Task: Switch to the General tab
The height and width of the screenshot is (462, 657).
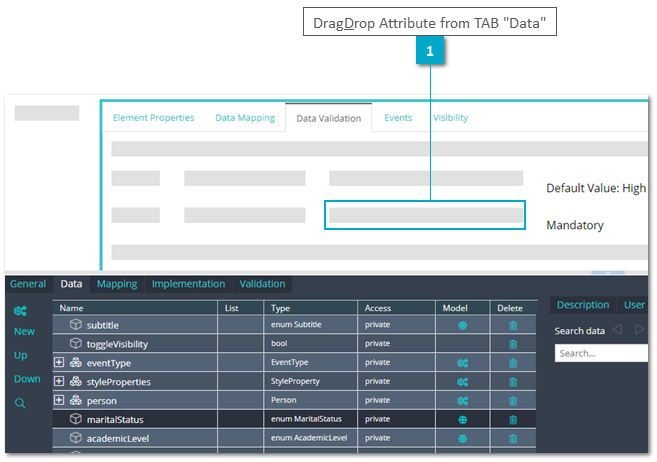Action: tap(28, 284)
